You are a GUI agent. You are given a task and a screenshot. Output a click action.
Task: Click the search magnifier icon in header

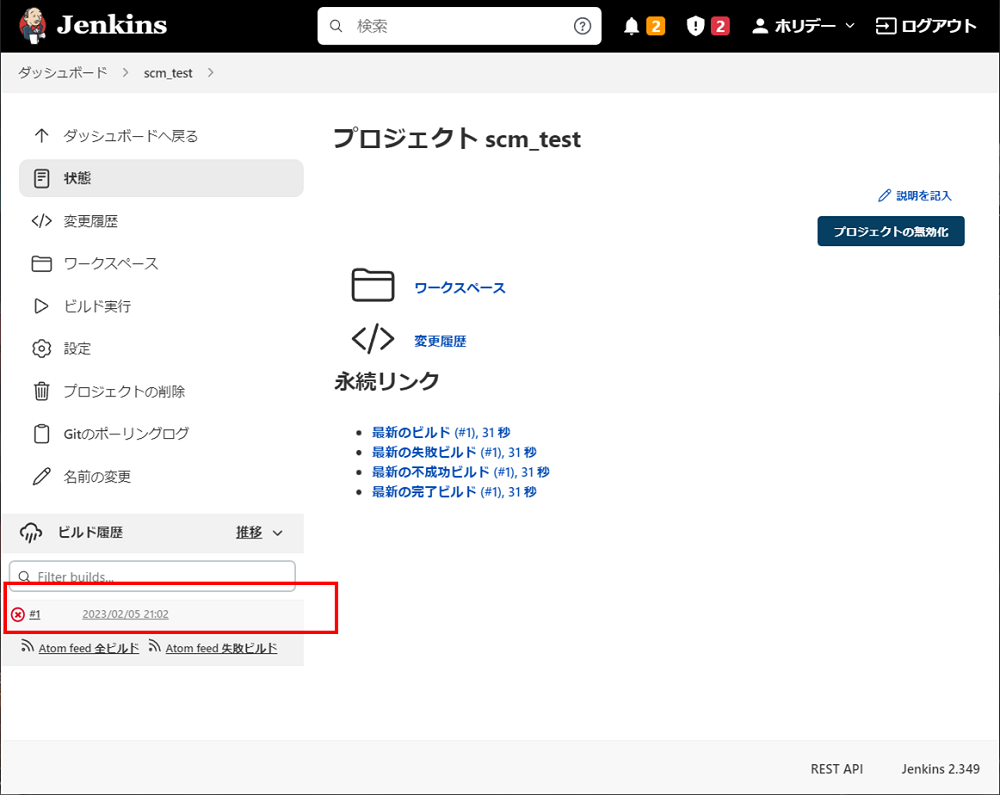pos(335,26)
